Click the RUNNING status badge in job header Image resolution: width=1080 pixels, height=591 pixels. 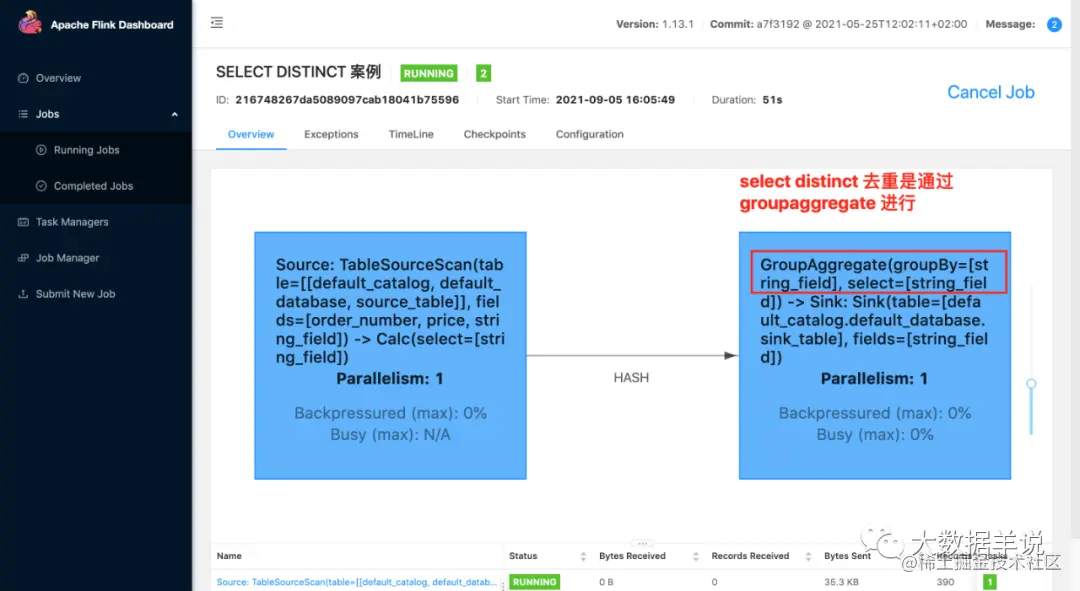pyautogui.click(x=428, y=73)
